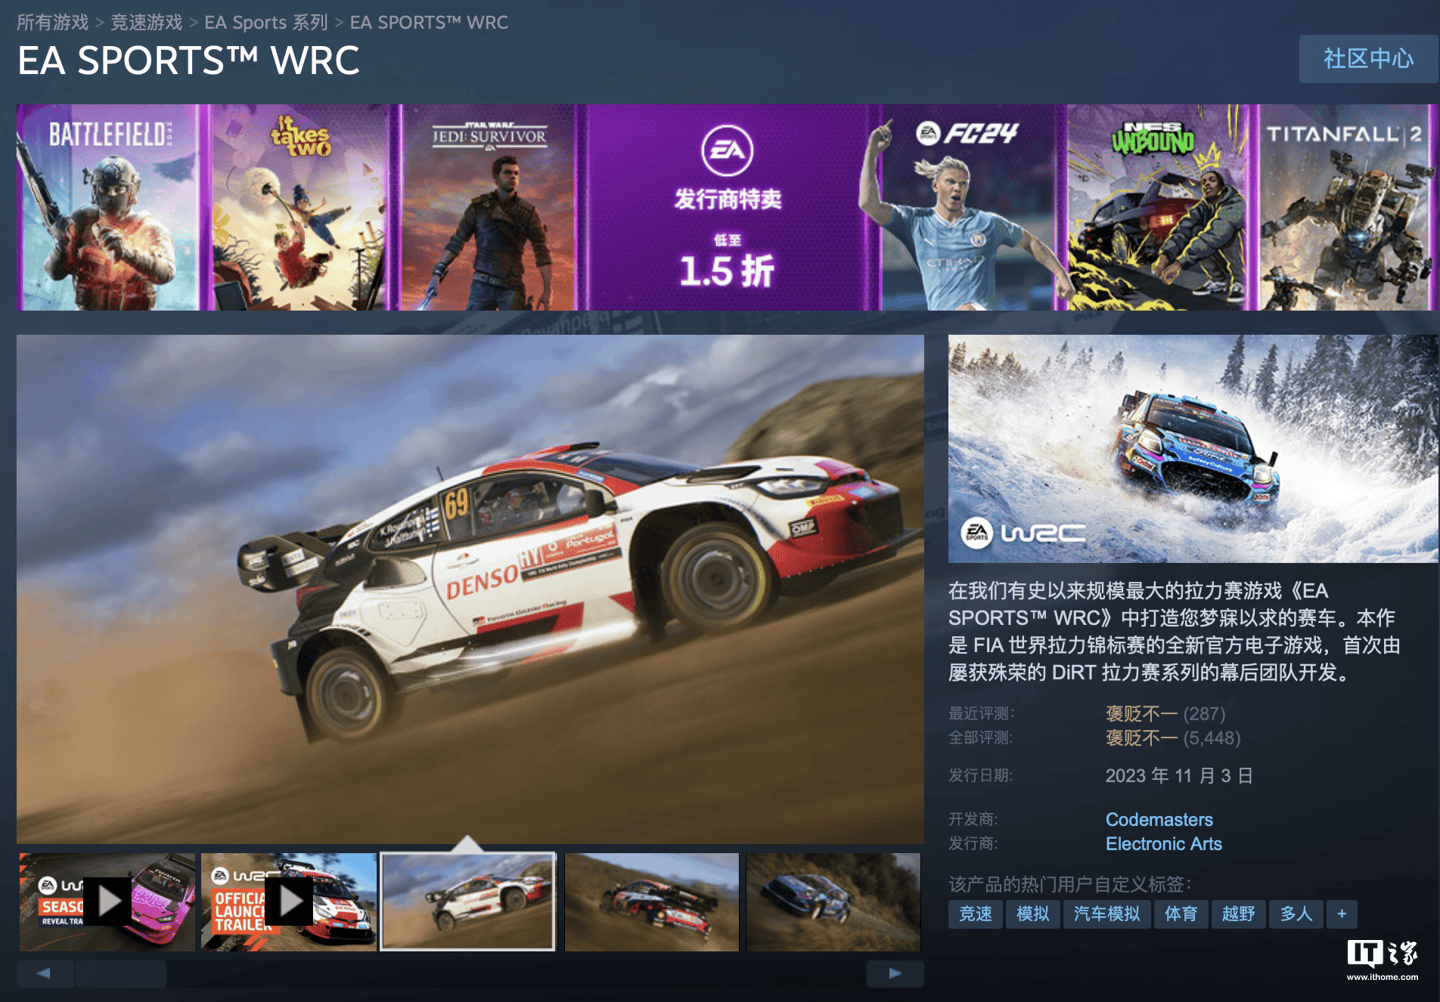The image size is (1440, 1002).
Task: Click the WRC game header capsule image
Action: pyautogui.click(x=1193, y=448)
